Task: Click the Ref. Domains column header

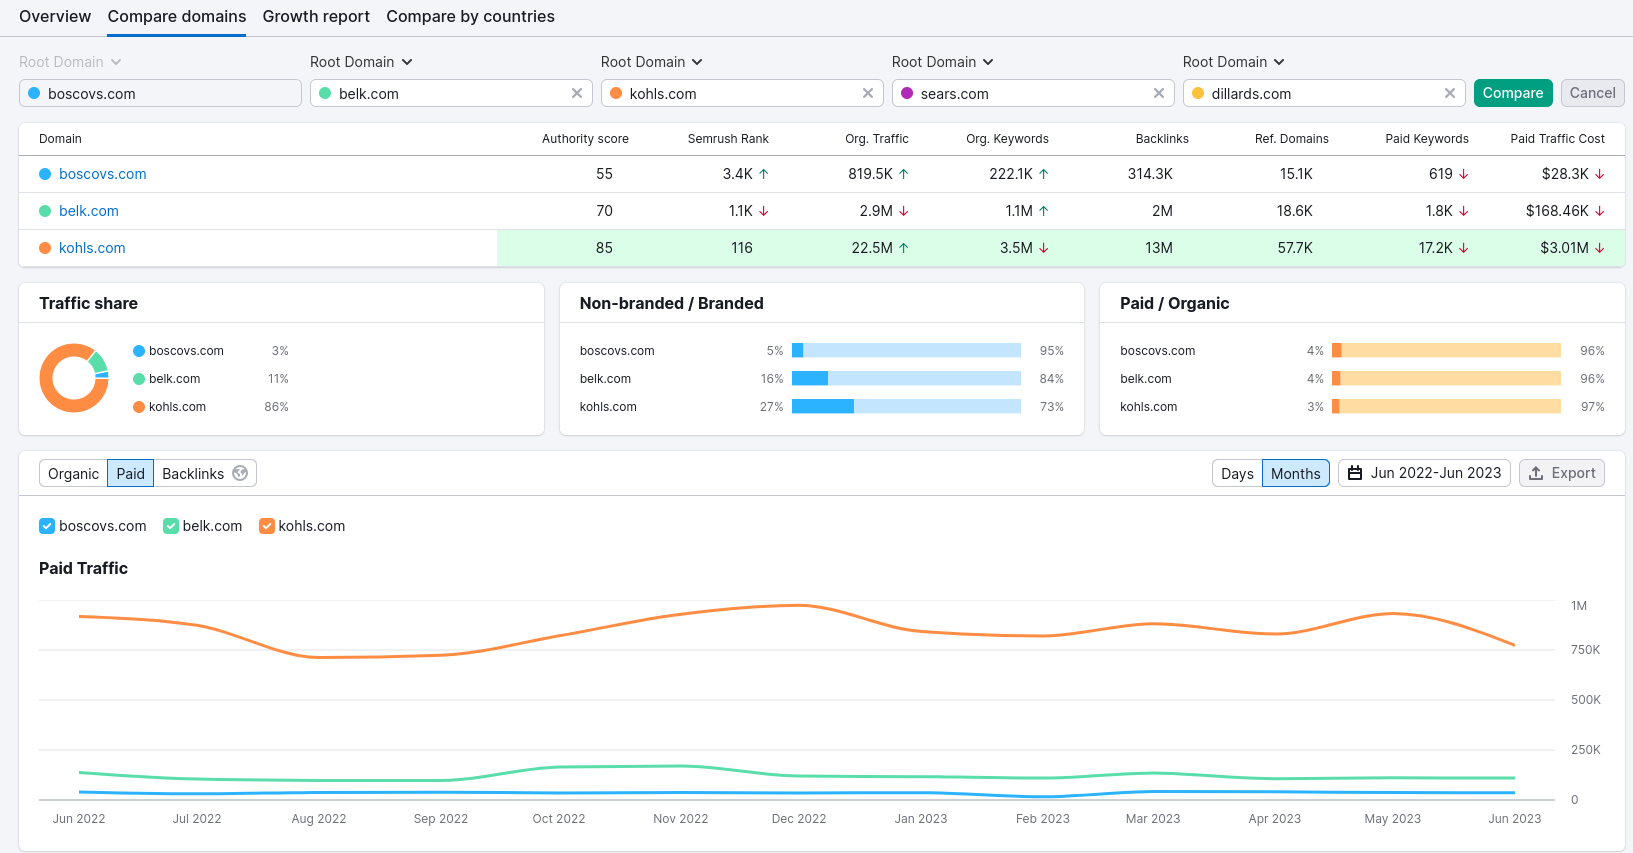Action: (1291, 139)
